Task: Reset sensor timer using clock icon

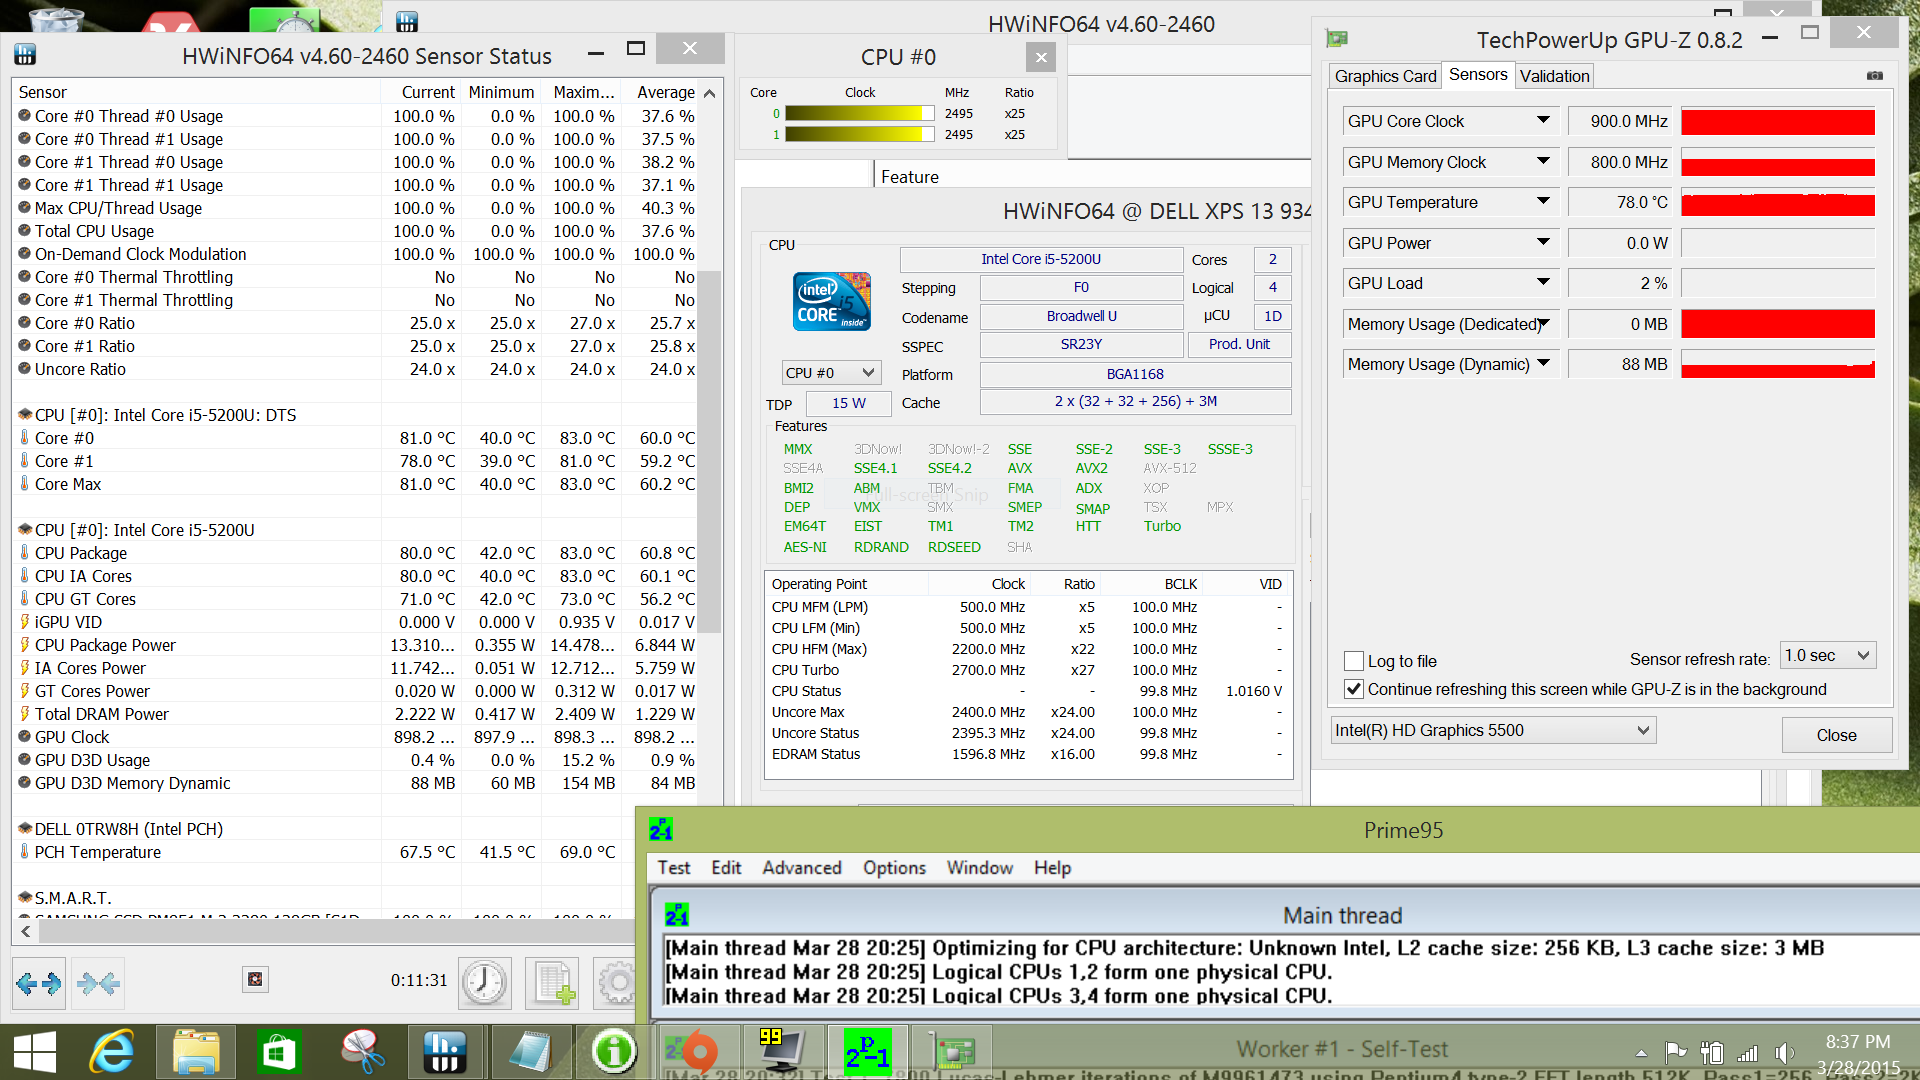Action: tap(485, 983)
